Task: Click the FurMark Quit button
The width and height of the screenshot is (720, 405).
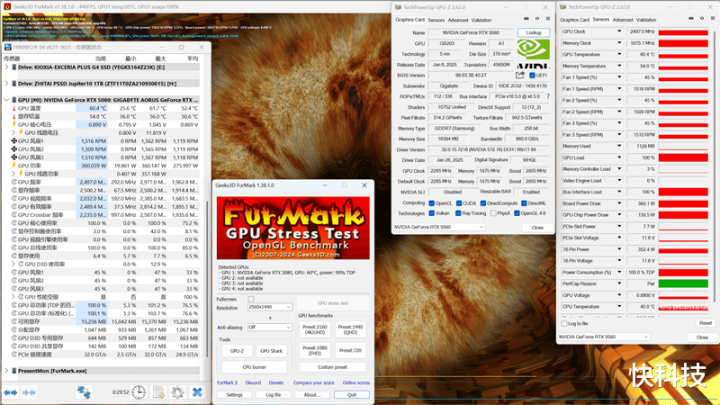Action: point(352,394)
